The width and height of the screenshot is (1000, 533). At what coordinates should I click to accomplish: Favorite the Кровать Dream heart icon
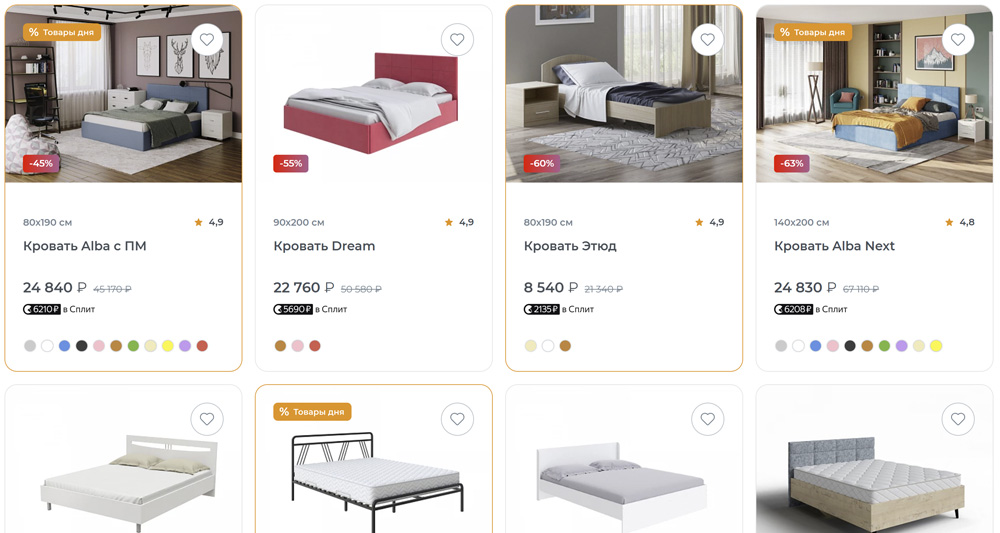457,40
